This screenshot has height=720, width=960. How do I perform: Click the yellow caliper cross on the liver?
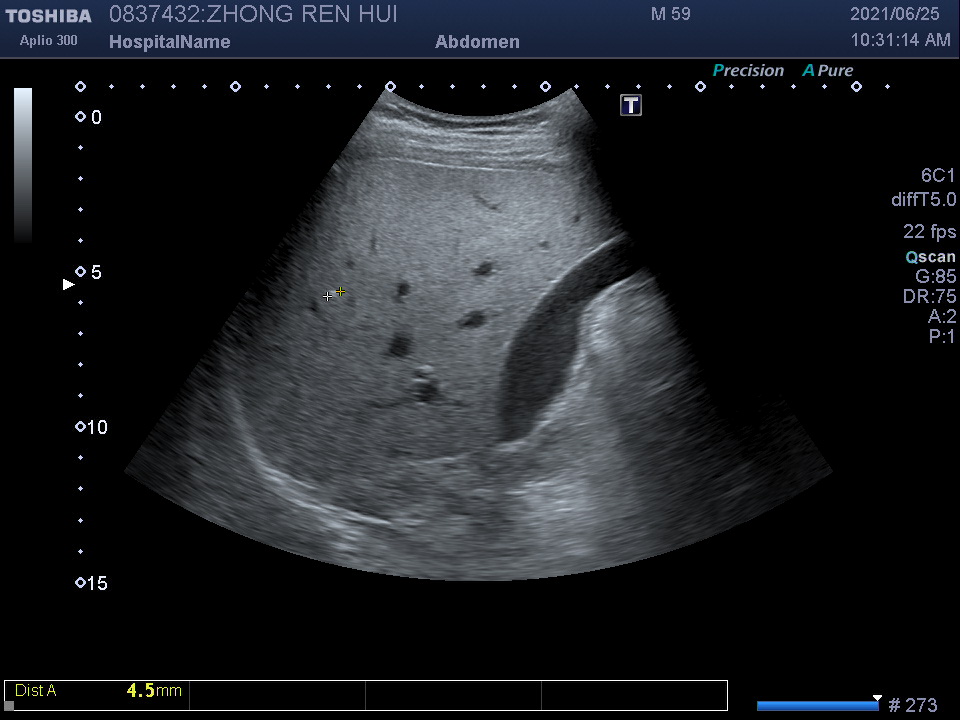(x=341, y=292)
